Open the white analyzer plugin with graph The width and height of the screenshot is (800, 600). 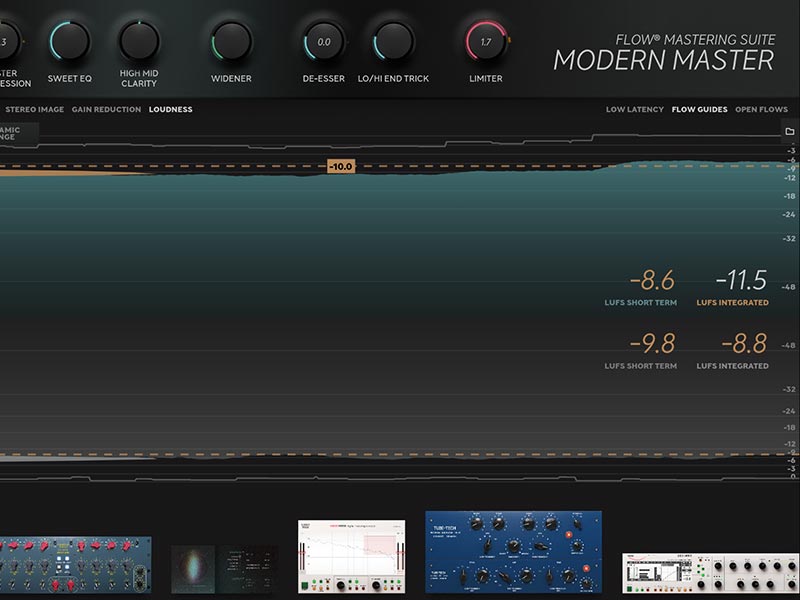click(351, 556)
